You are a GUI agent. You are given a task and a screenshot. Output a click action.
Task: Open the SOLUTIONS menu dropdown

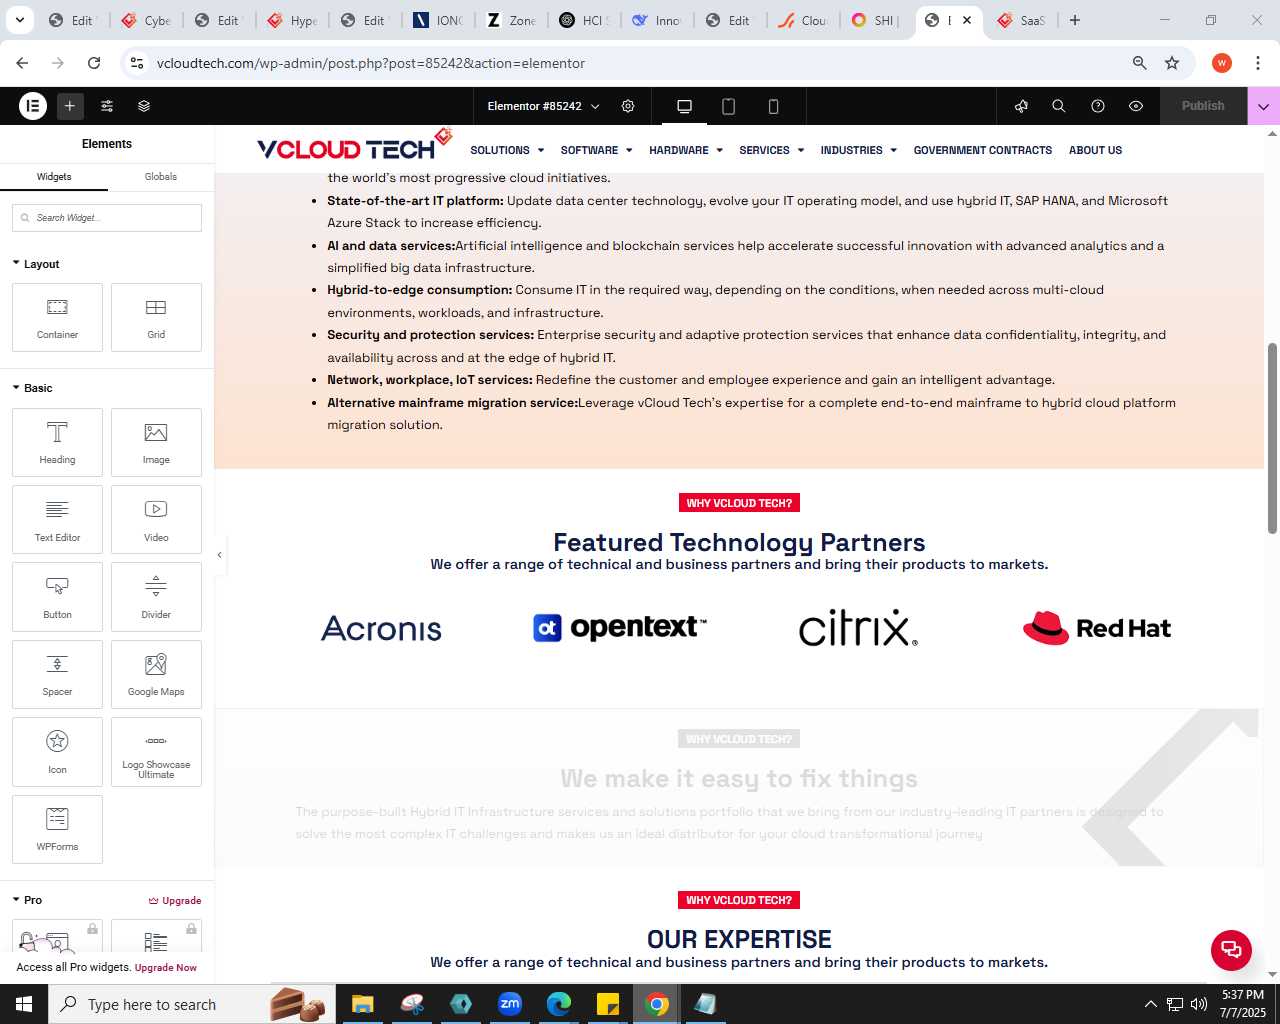[x=507, y=150]
